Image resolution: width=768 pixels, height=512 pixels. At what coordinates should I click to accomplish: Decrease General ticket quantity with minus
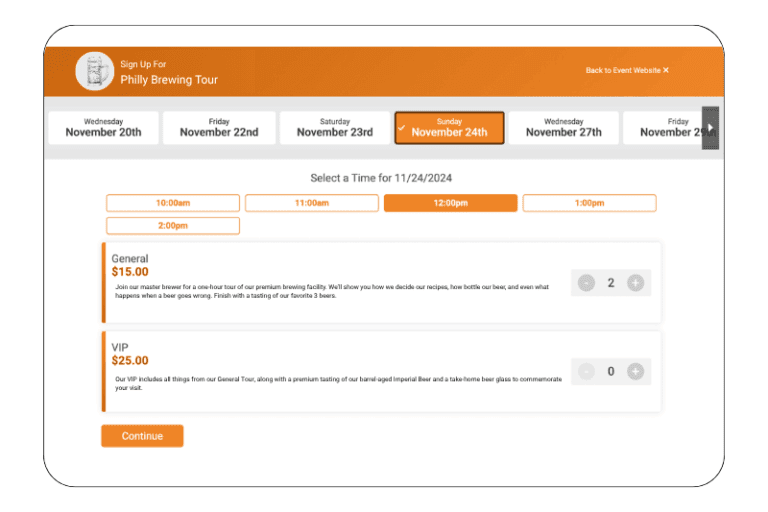[587, 283]
